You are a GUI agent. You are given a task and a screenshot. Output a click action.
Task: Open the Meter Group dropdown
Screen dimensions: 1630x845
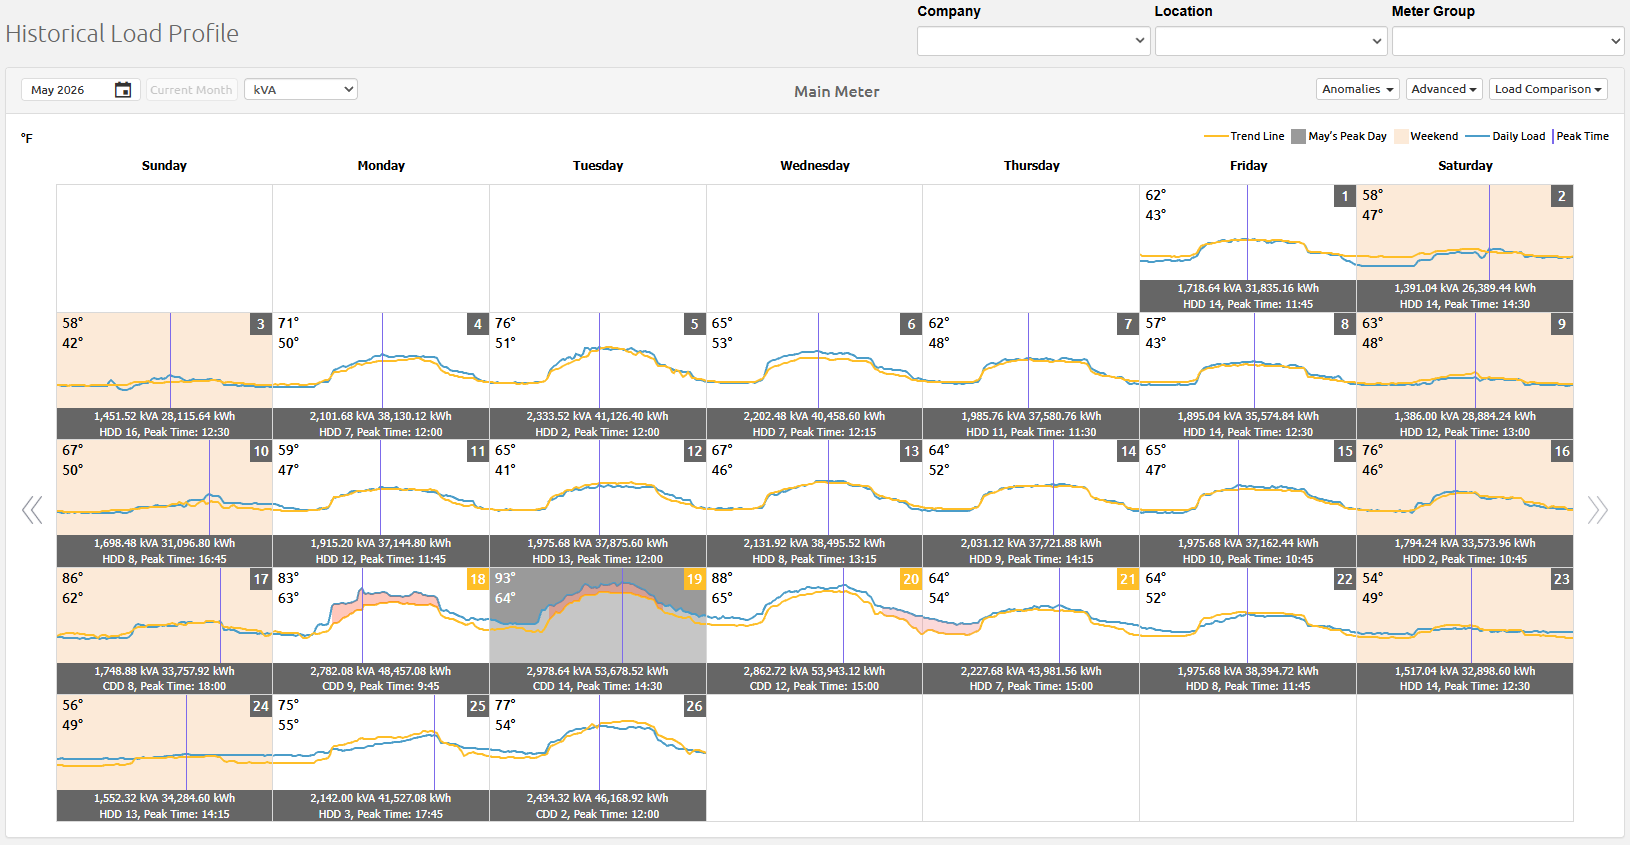coord(1508,41)
